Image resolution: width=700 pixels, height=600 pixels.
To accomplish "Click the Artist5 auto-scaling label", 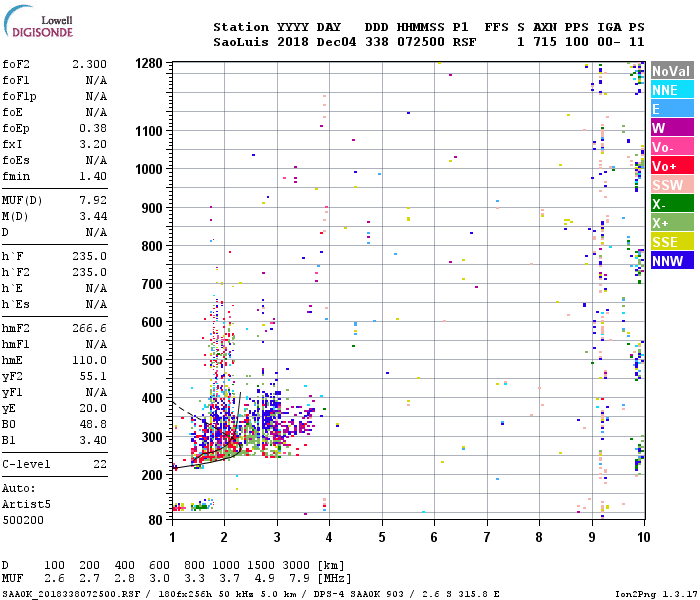I will [x=26, y=504].
